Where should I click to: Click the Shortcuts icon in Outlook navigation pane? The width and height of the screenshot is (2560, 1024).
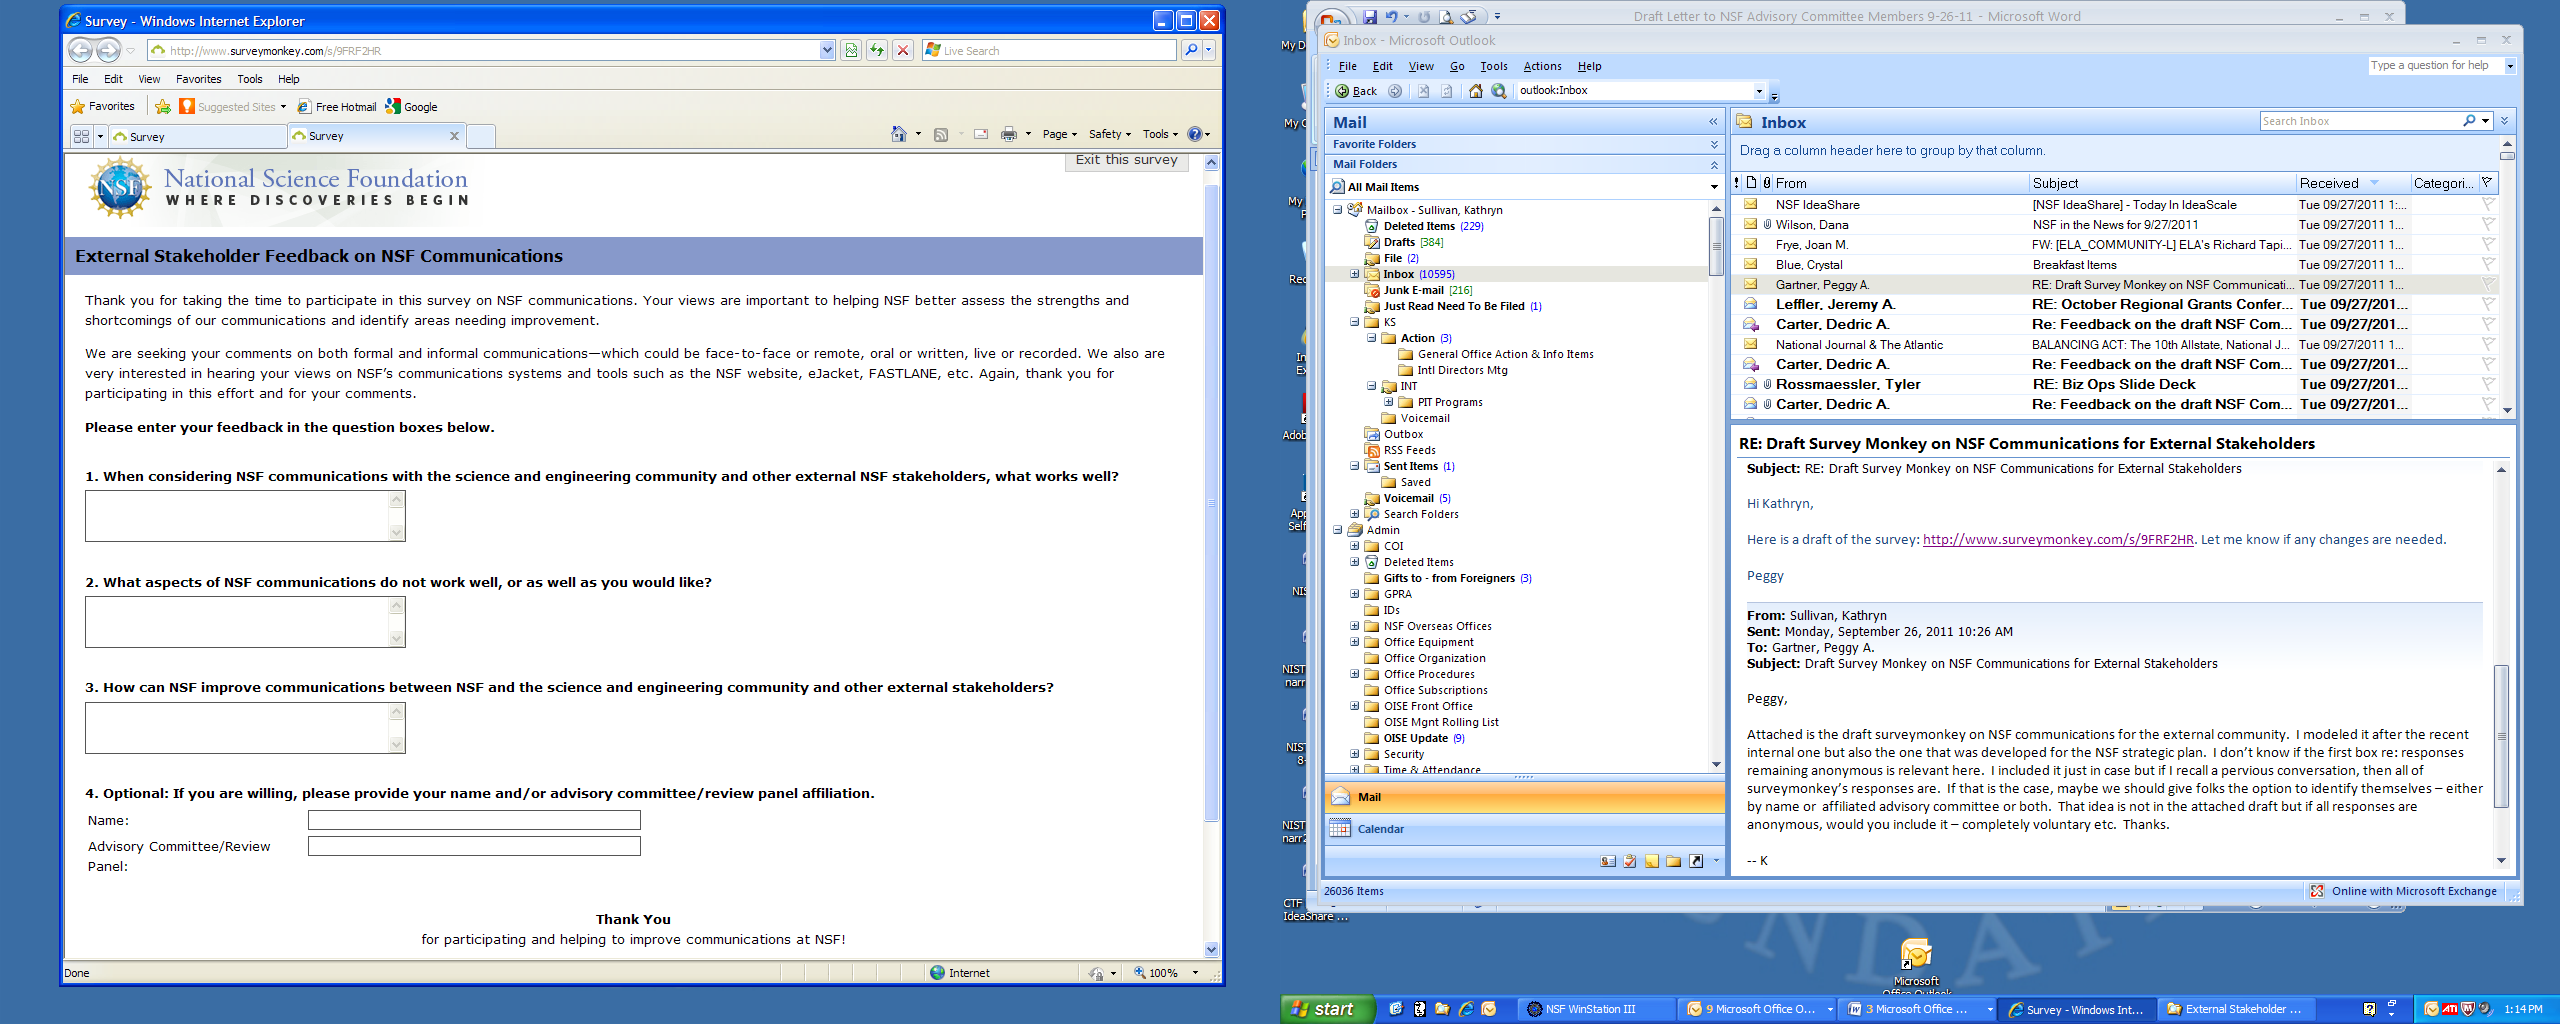pyautogui.click(x=1696, y=861)
